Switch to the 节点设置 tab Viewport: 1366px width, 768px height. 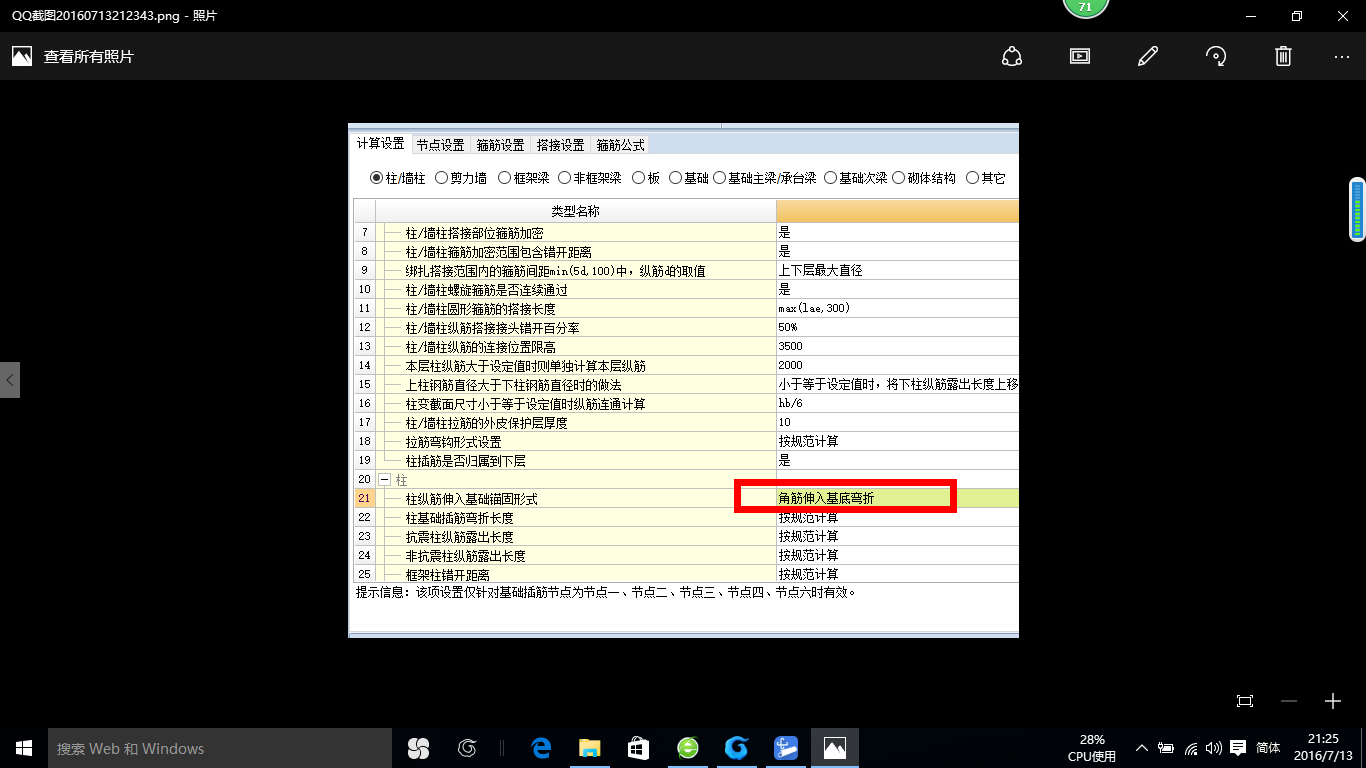(x=440, y=145)
